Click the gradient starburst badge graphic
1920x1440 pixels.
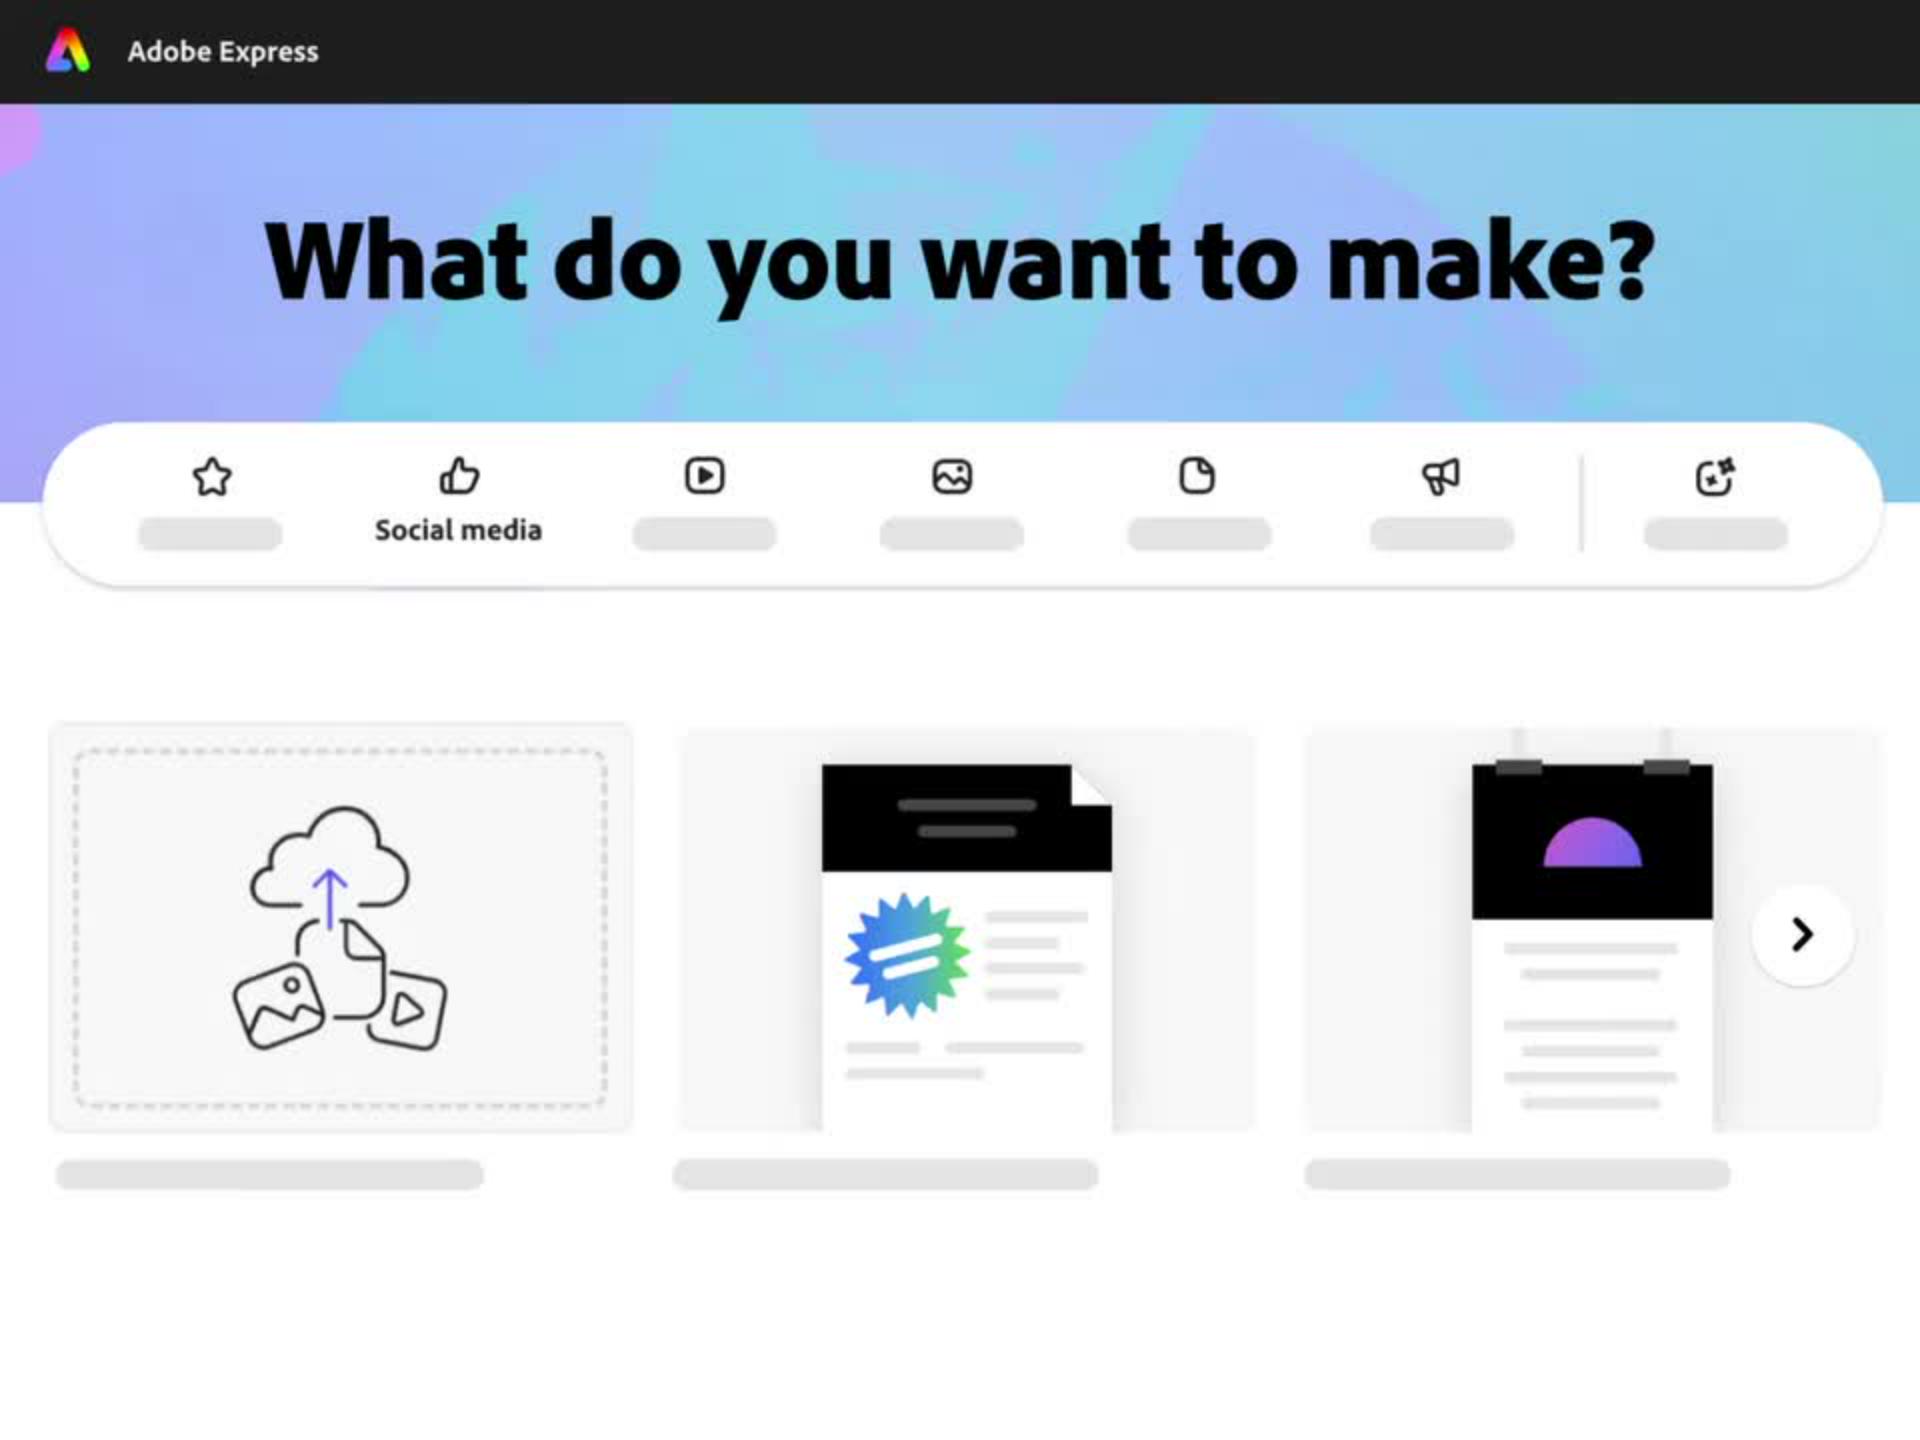pyautogui.click(x=908, y=955)
